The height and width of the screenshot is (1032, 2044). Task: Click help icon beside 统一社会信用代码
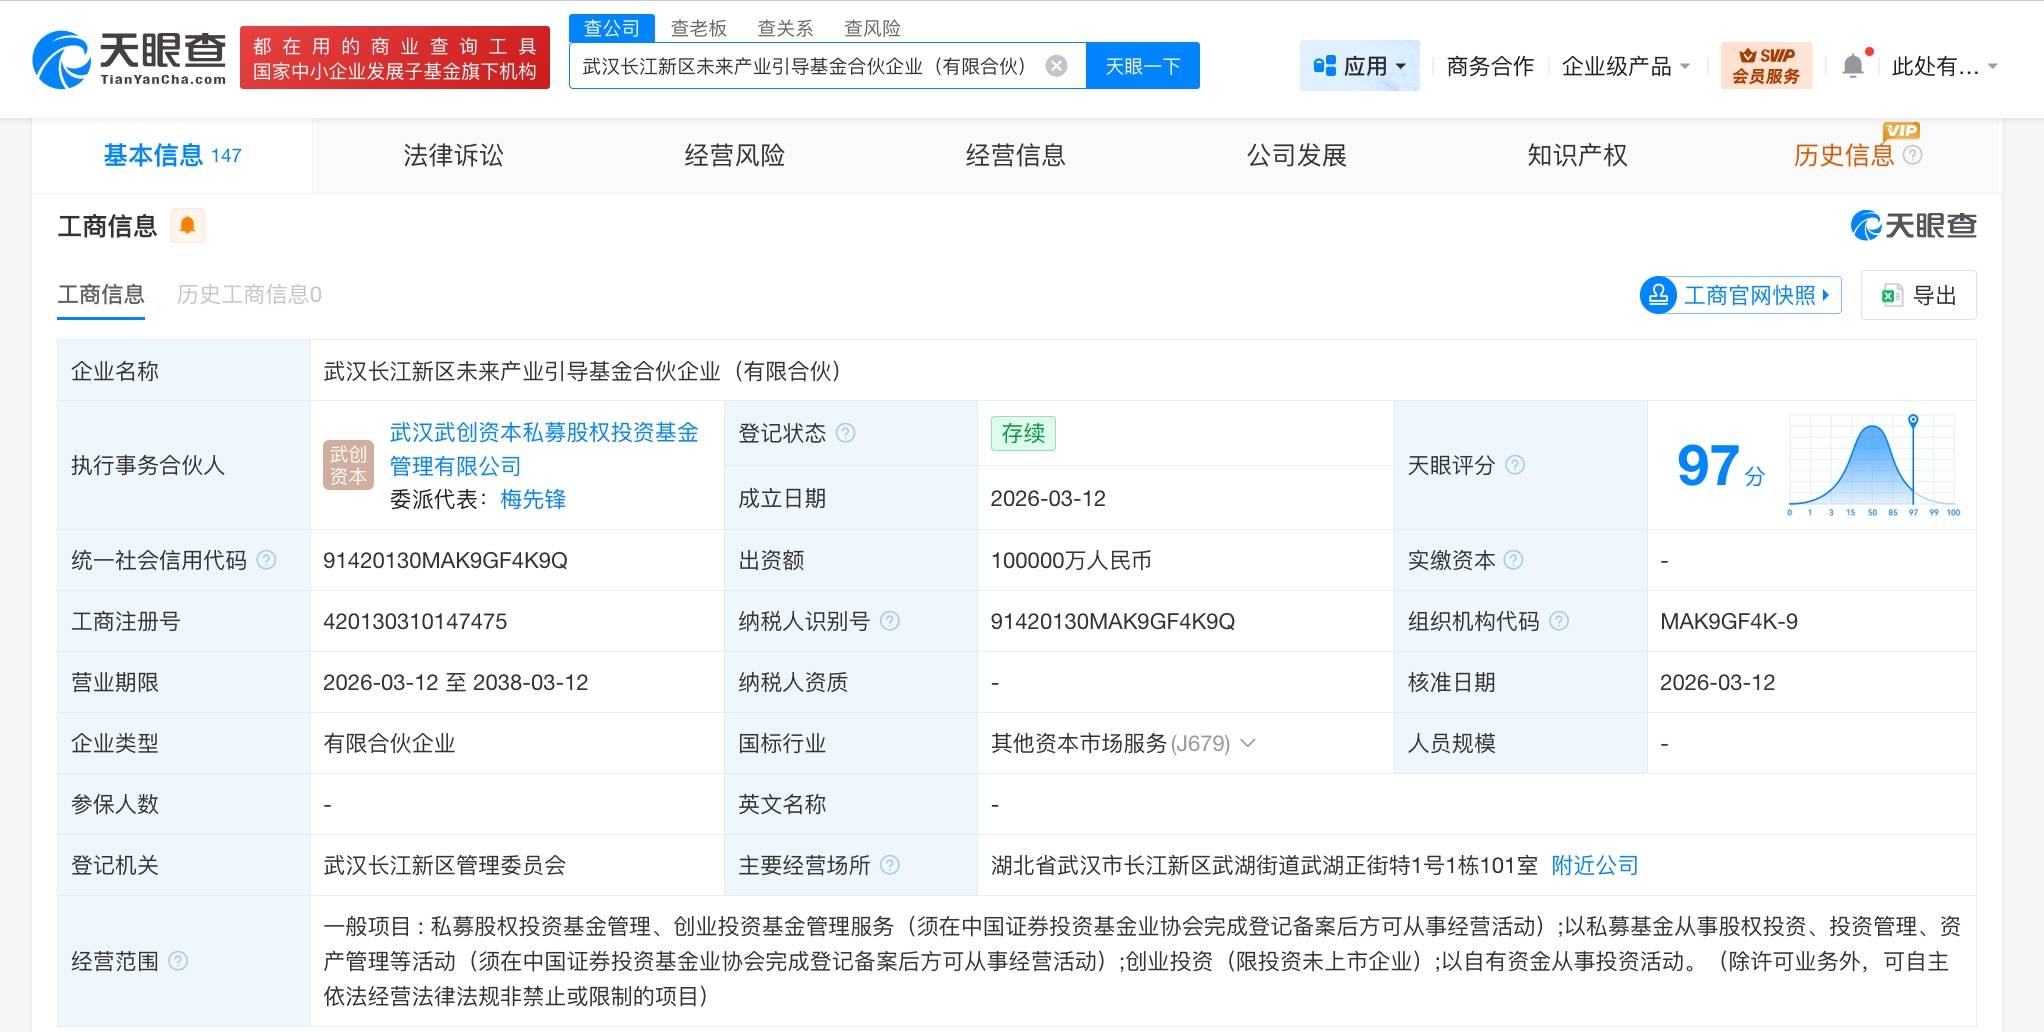coord(266,560)
